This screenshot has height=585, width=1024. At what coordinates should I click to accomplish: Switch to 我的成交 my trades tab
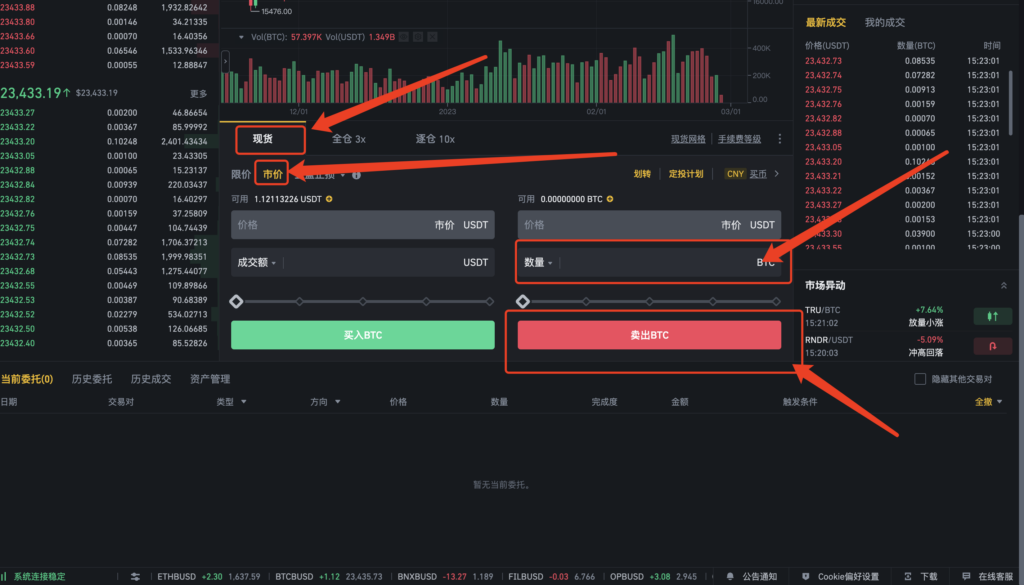tap(885, 23)
